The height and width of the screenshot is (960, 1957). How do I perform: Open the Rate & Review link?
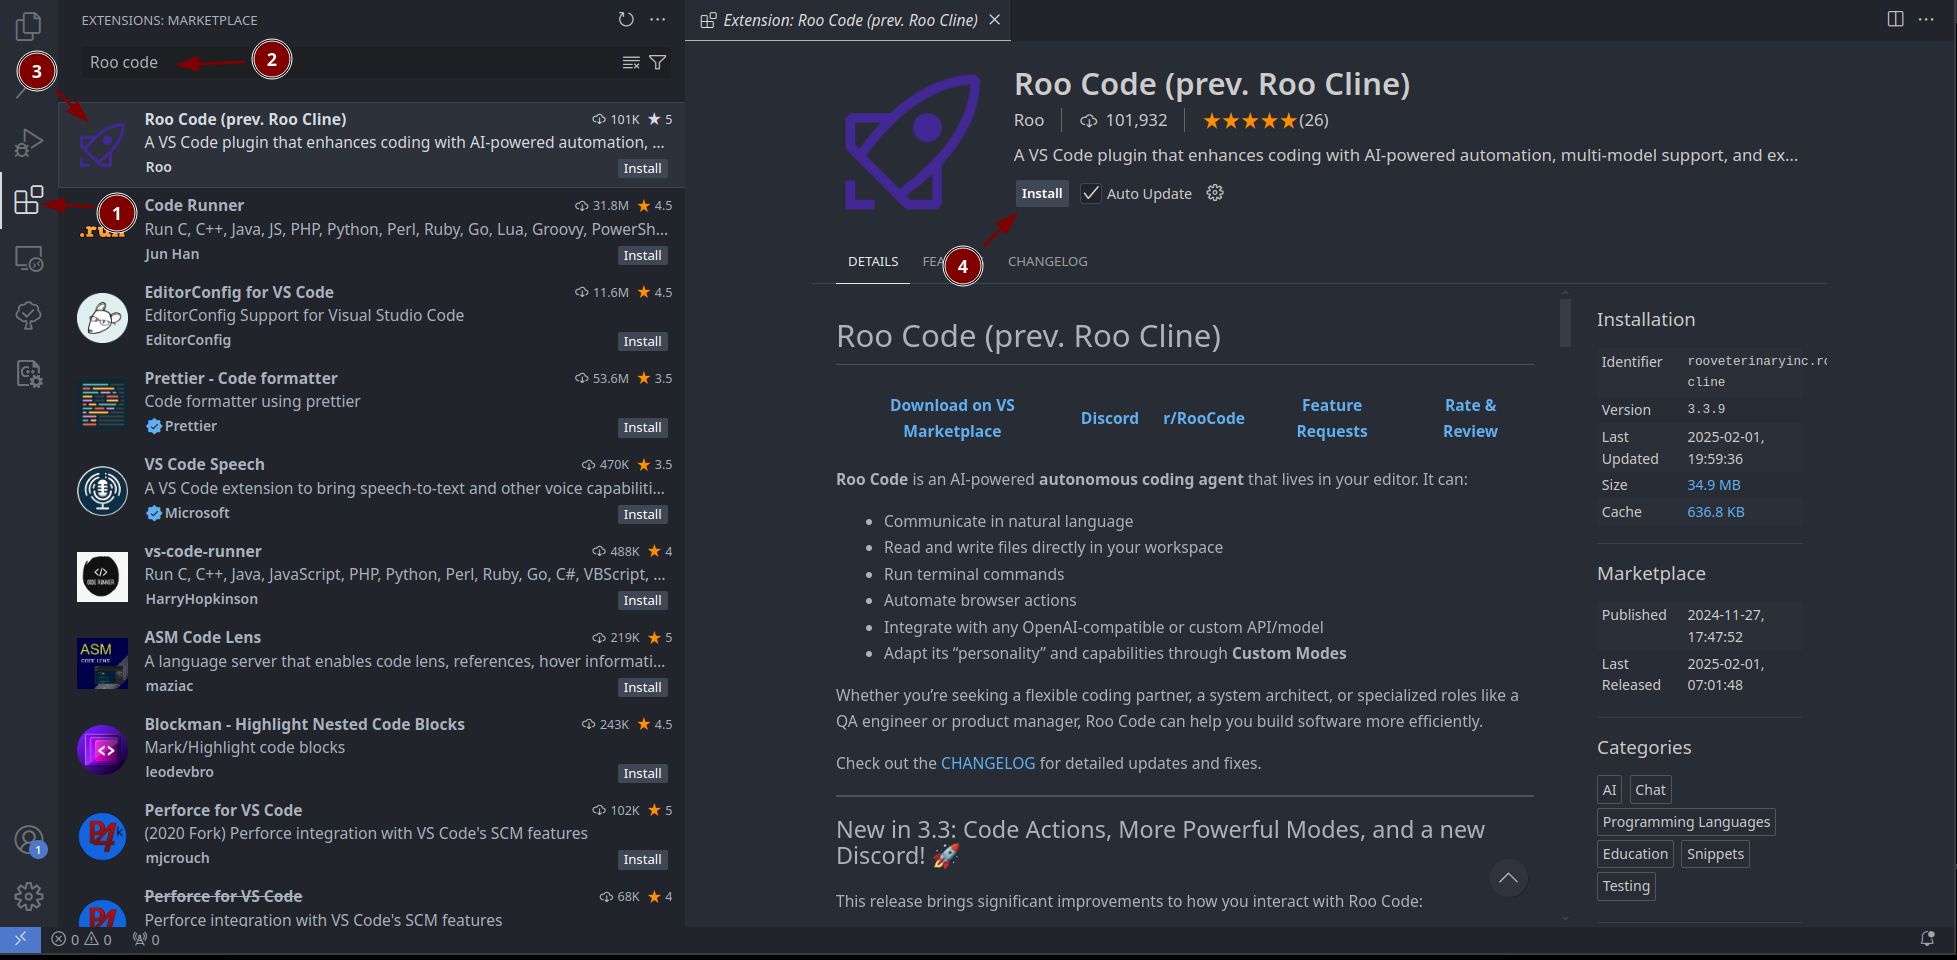1470,418
